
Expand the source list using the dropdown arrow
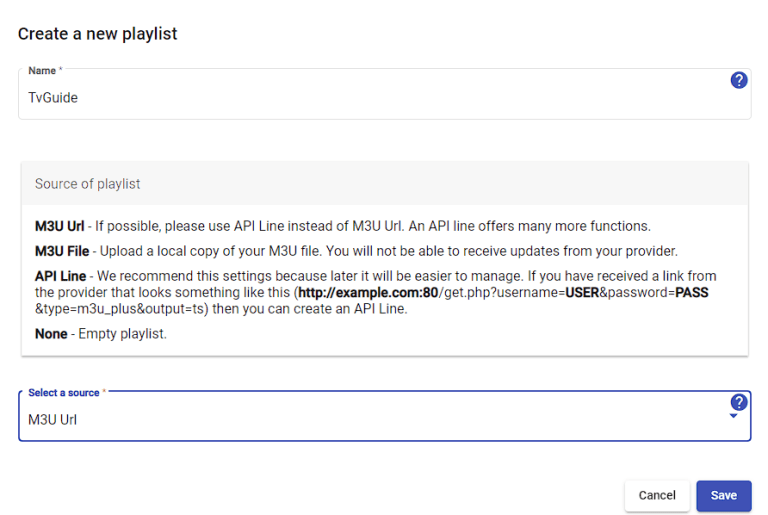tap(733, 416)
